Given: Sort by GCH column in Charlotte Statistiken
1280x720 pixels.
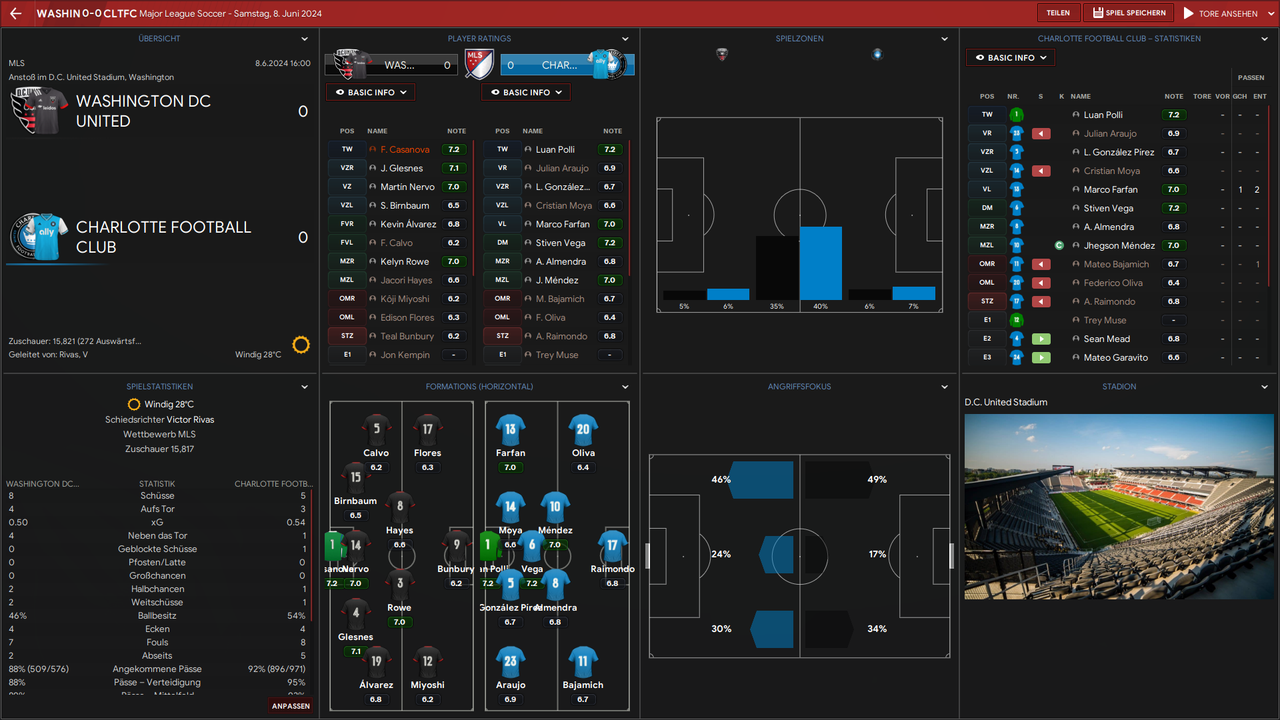Looking at the screenshot, I should pyautogui.click(x=1240, y=97).
